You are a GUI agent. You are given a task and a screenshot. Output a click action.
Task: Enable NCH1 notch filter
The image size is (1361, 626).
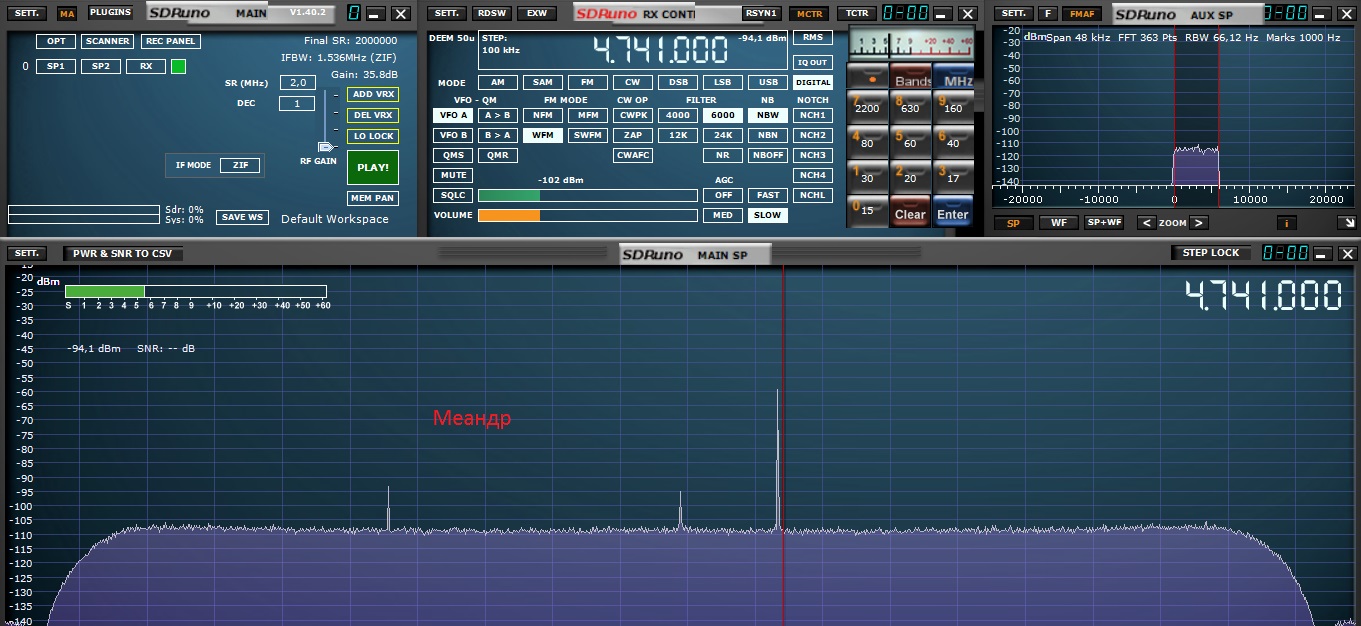813,115
